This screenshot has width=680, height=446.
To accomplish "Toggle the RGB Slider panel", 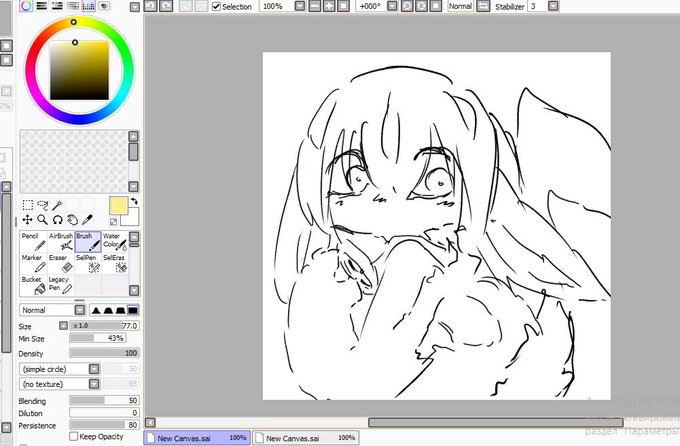I will point(42,6).
